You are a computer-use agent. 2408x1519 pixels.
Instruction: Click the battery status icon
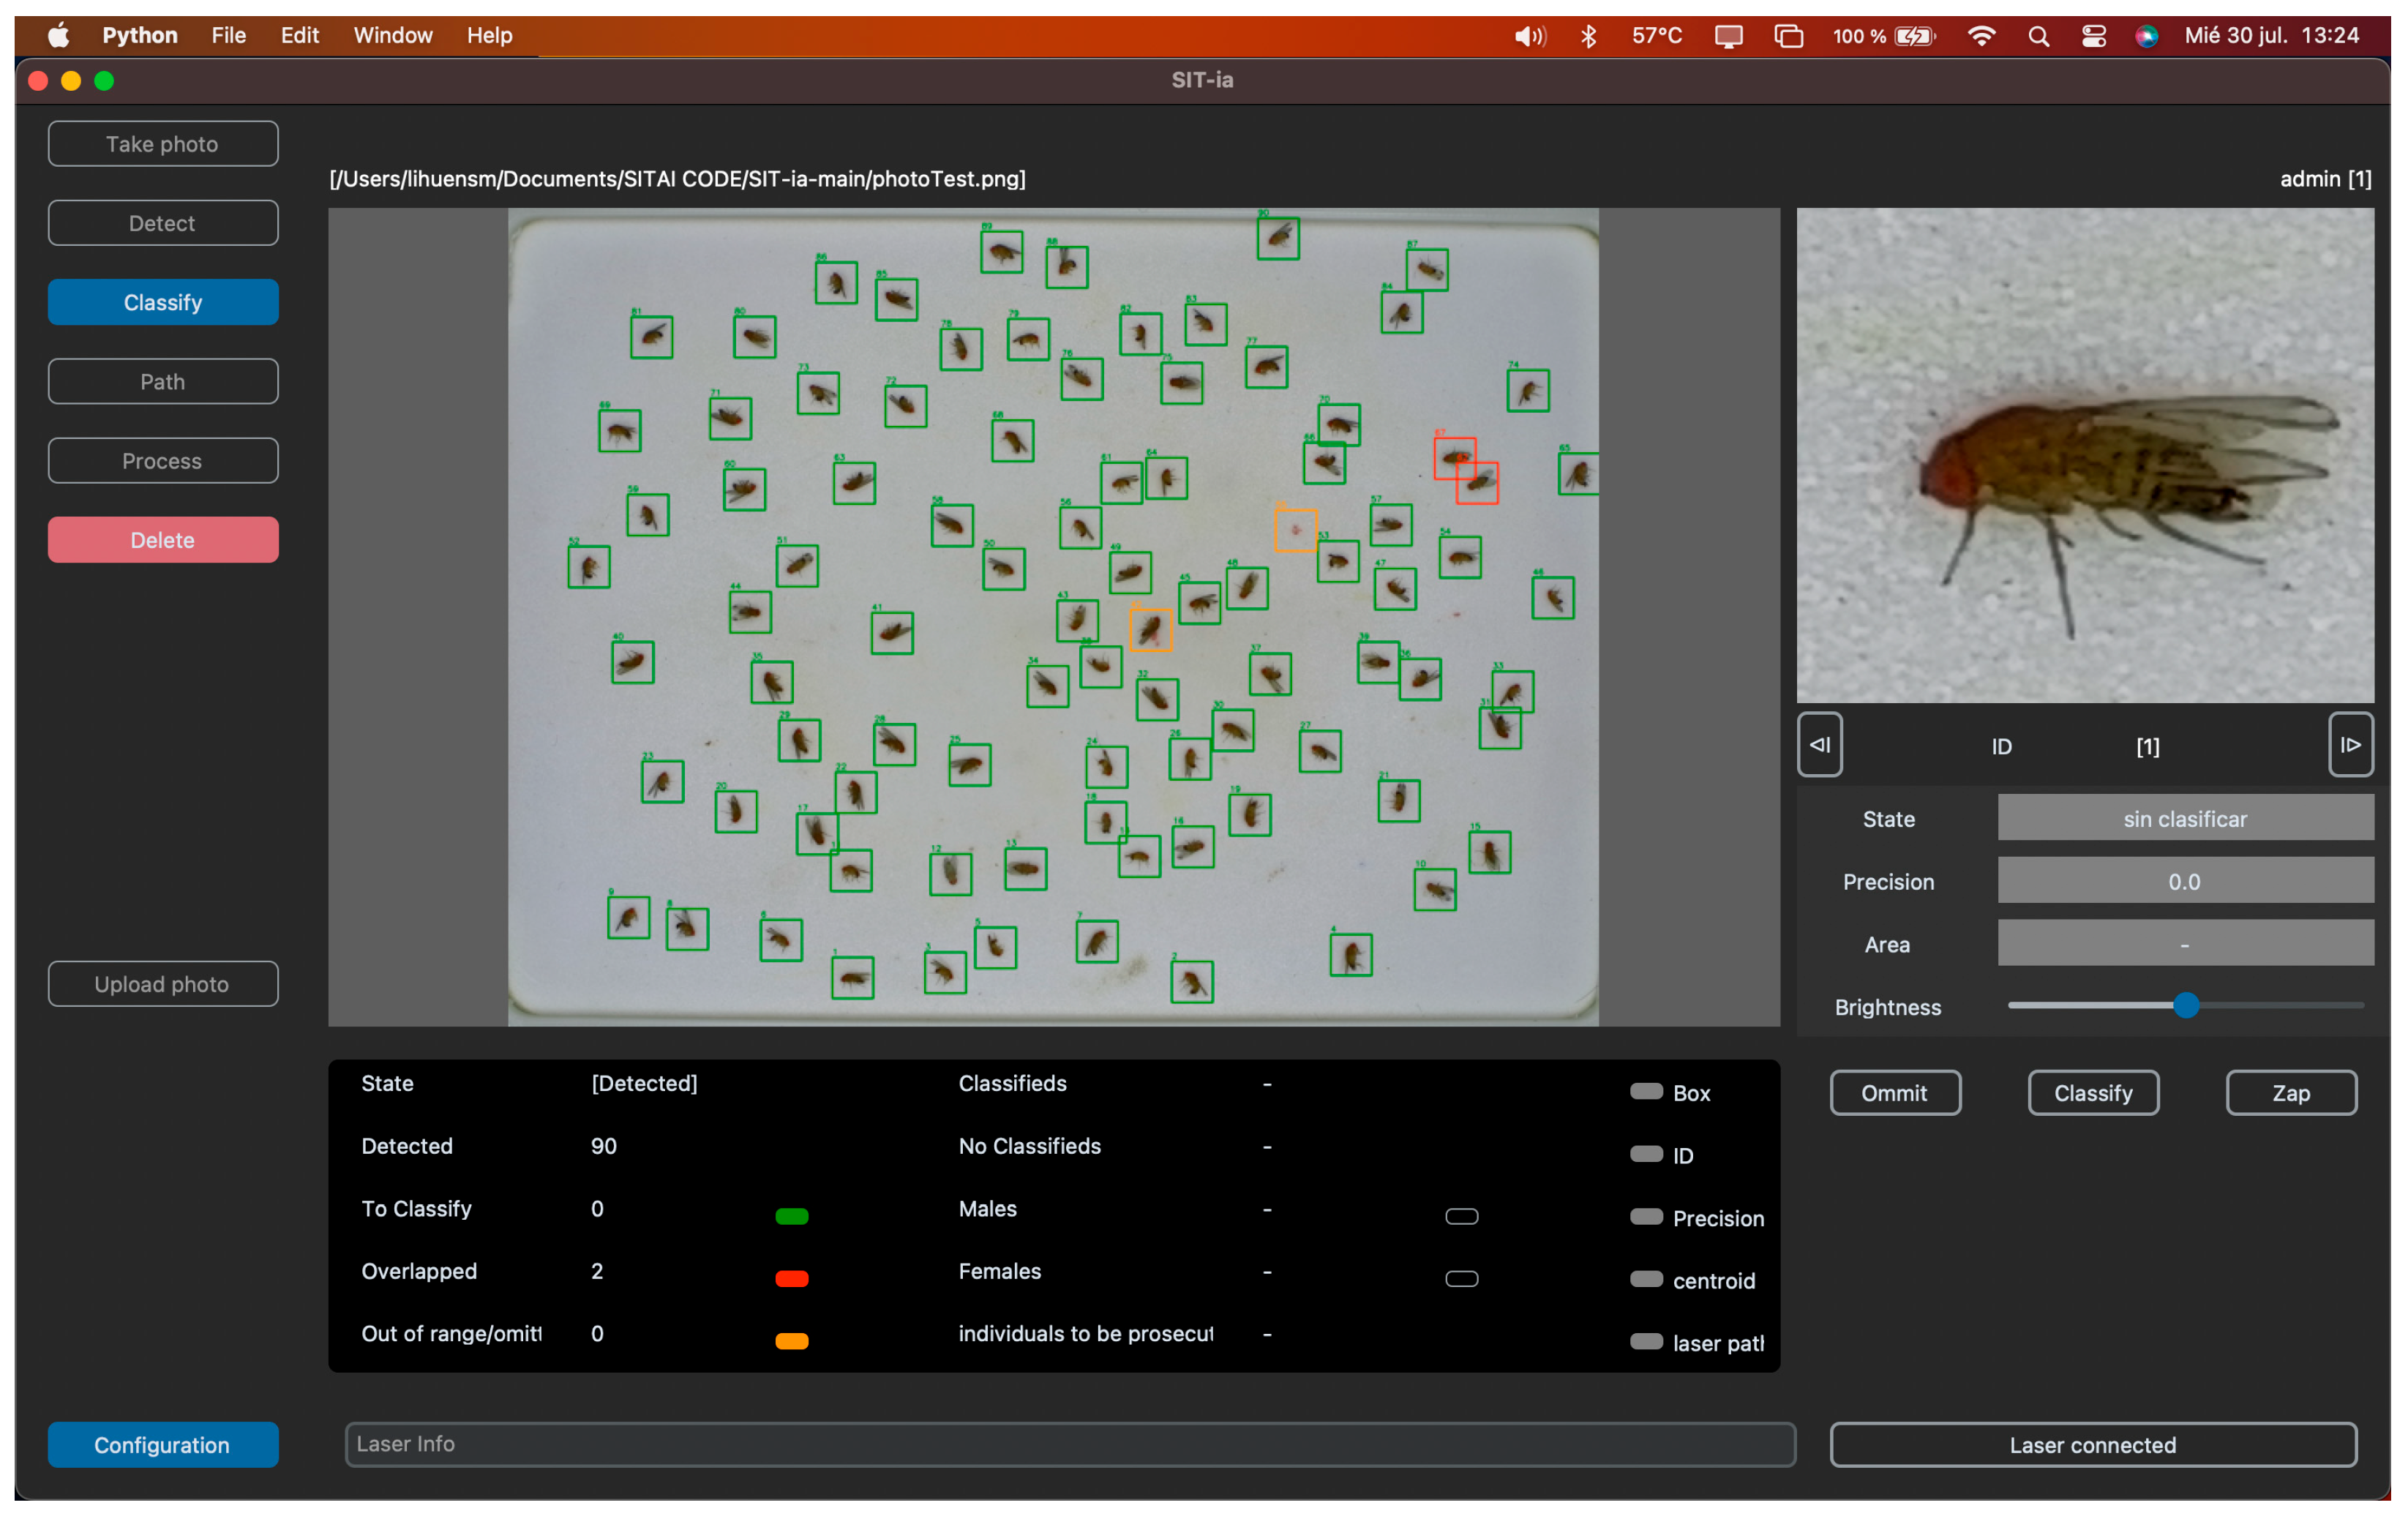pyautogui.click(x=1914, y=37)
